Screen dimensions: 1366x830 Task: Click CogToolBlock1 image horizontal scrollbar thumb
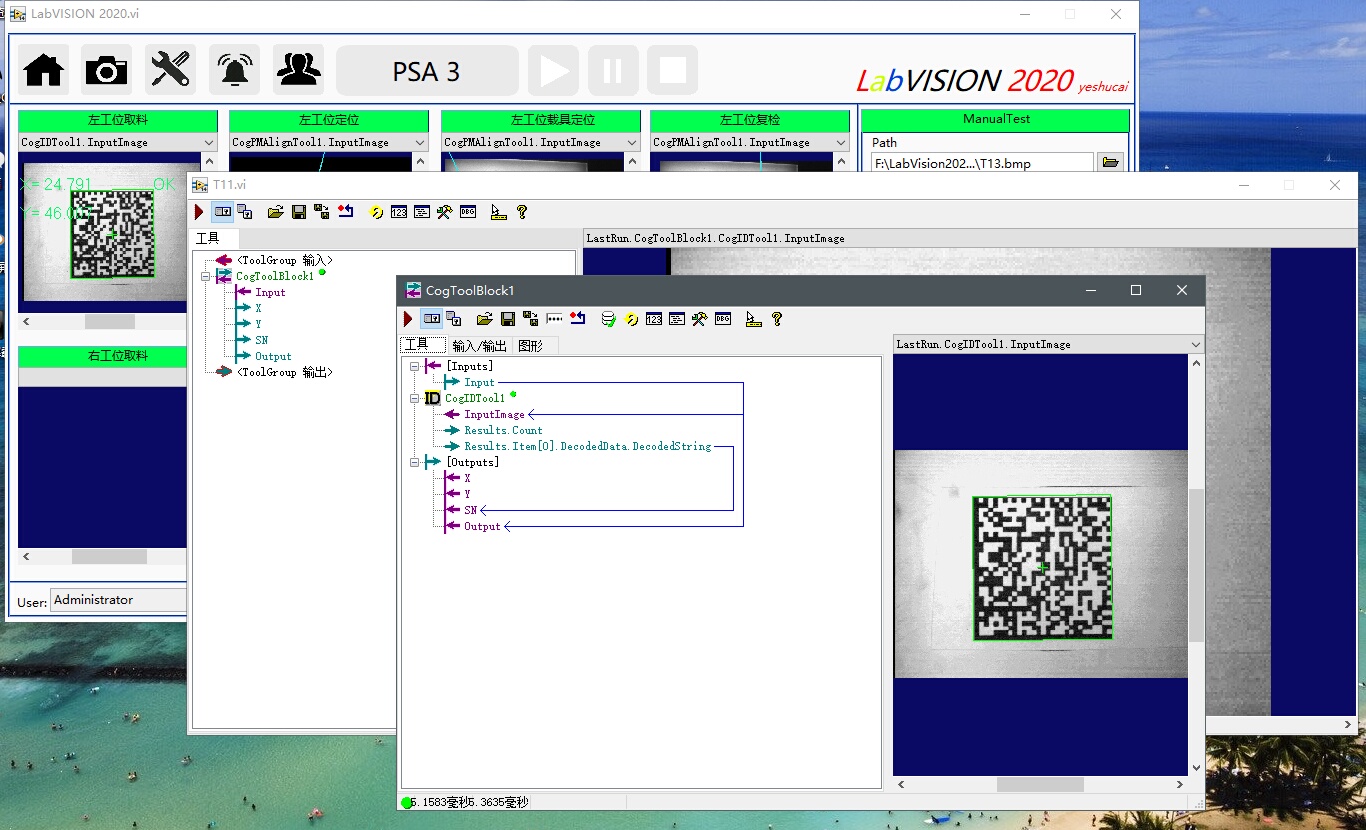coord(1040,785)
